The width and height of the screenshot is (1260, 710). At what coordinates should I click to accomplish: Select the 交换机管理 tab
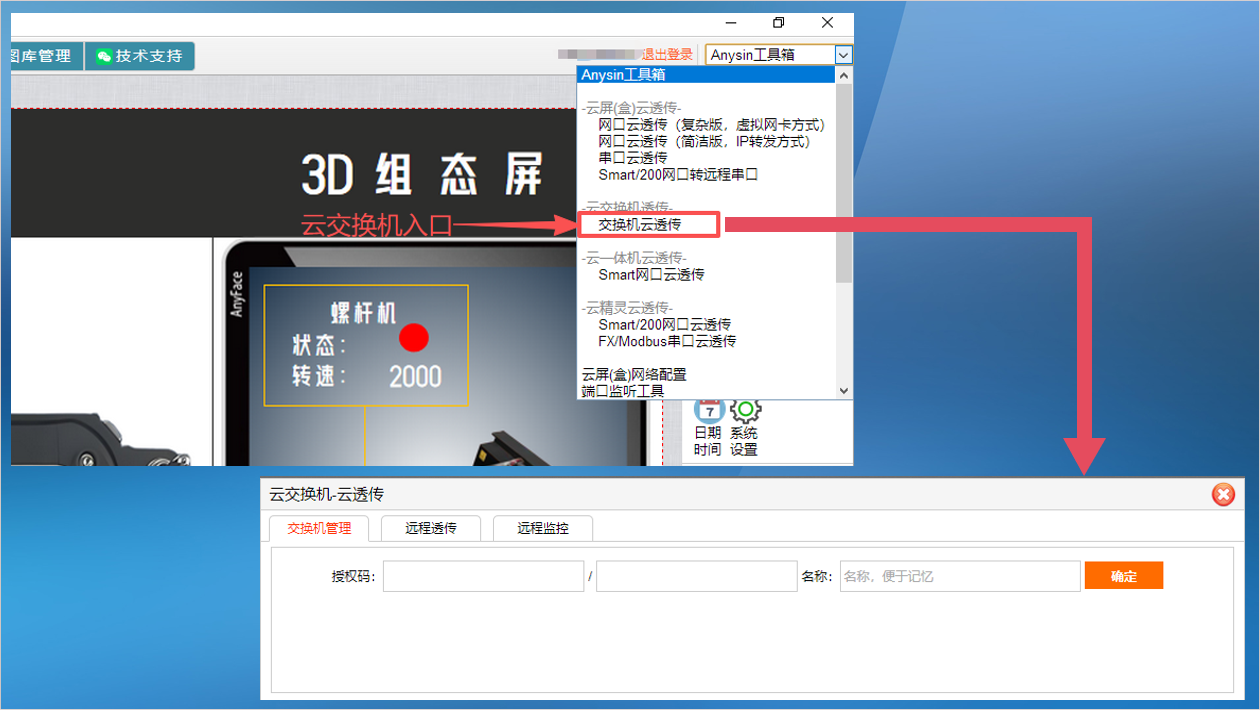coord(319,528)
